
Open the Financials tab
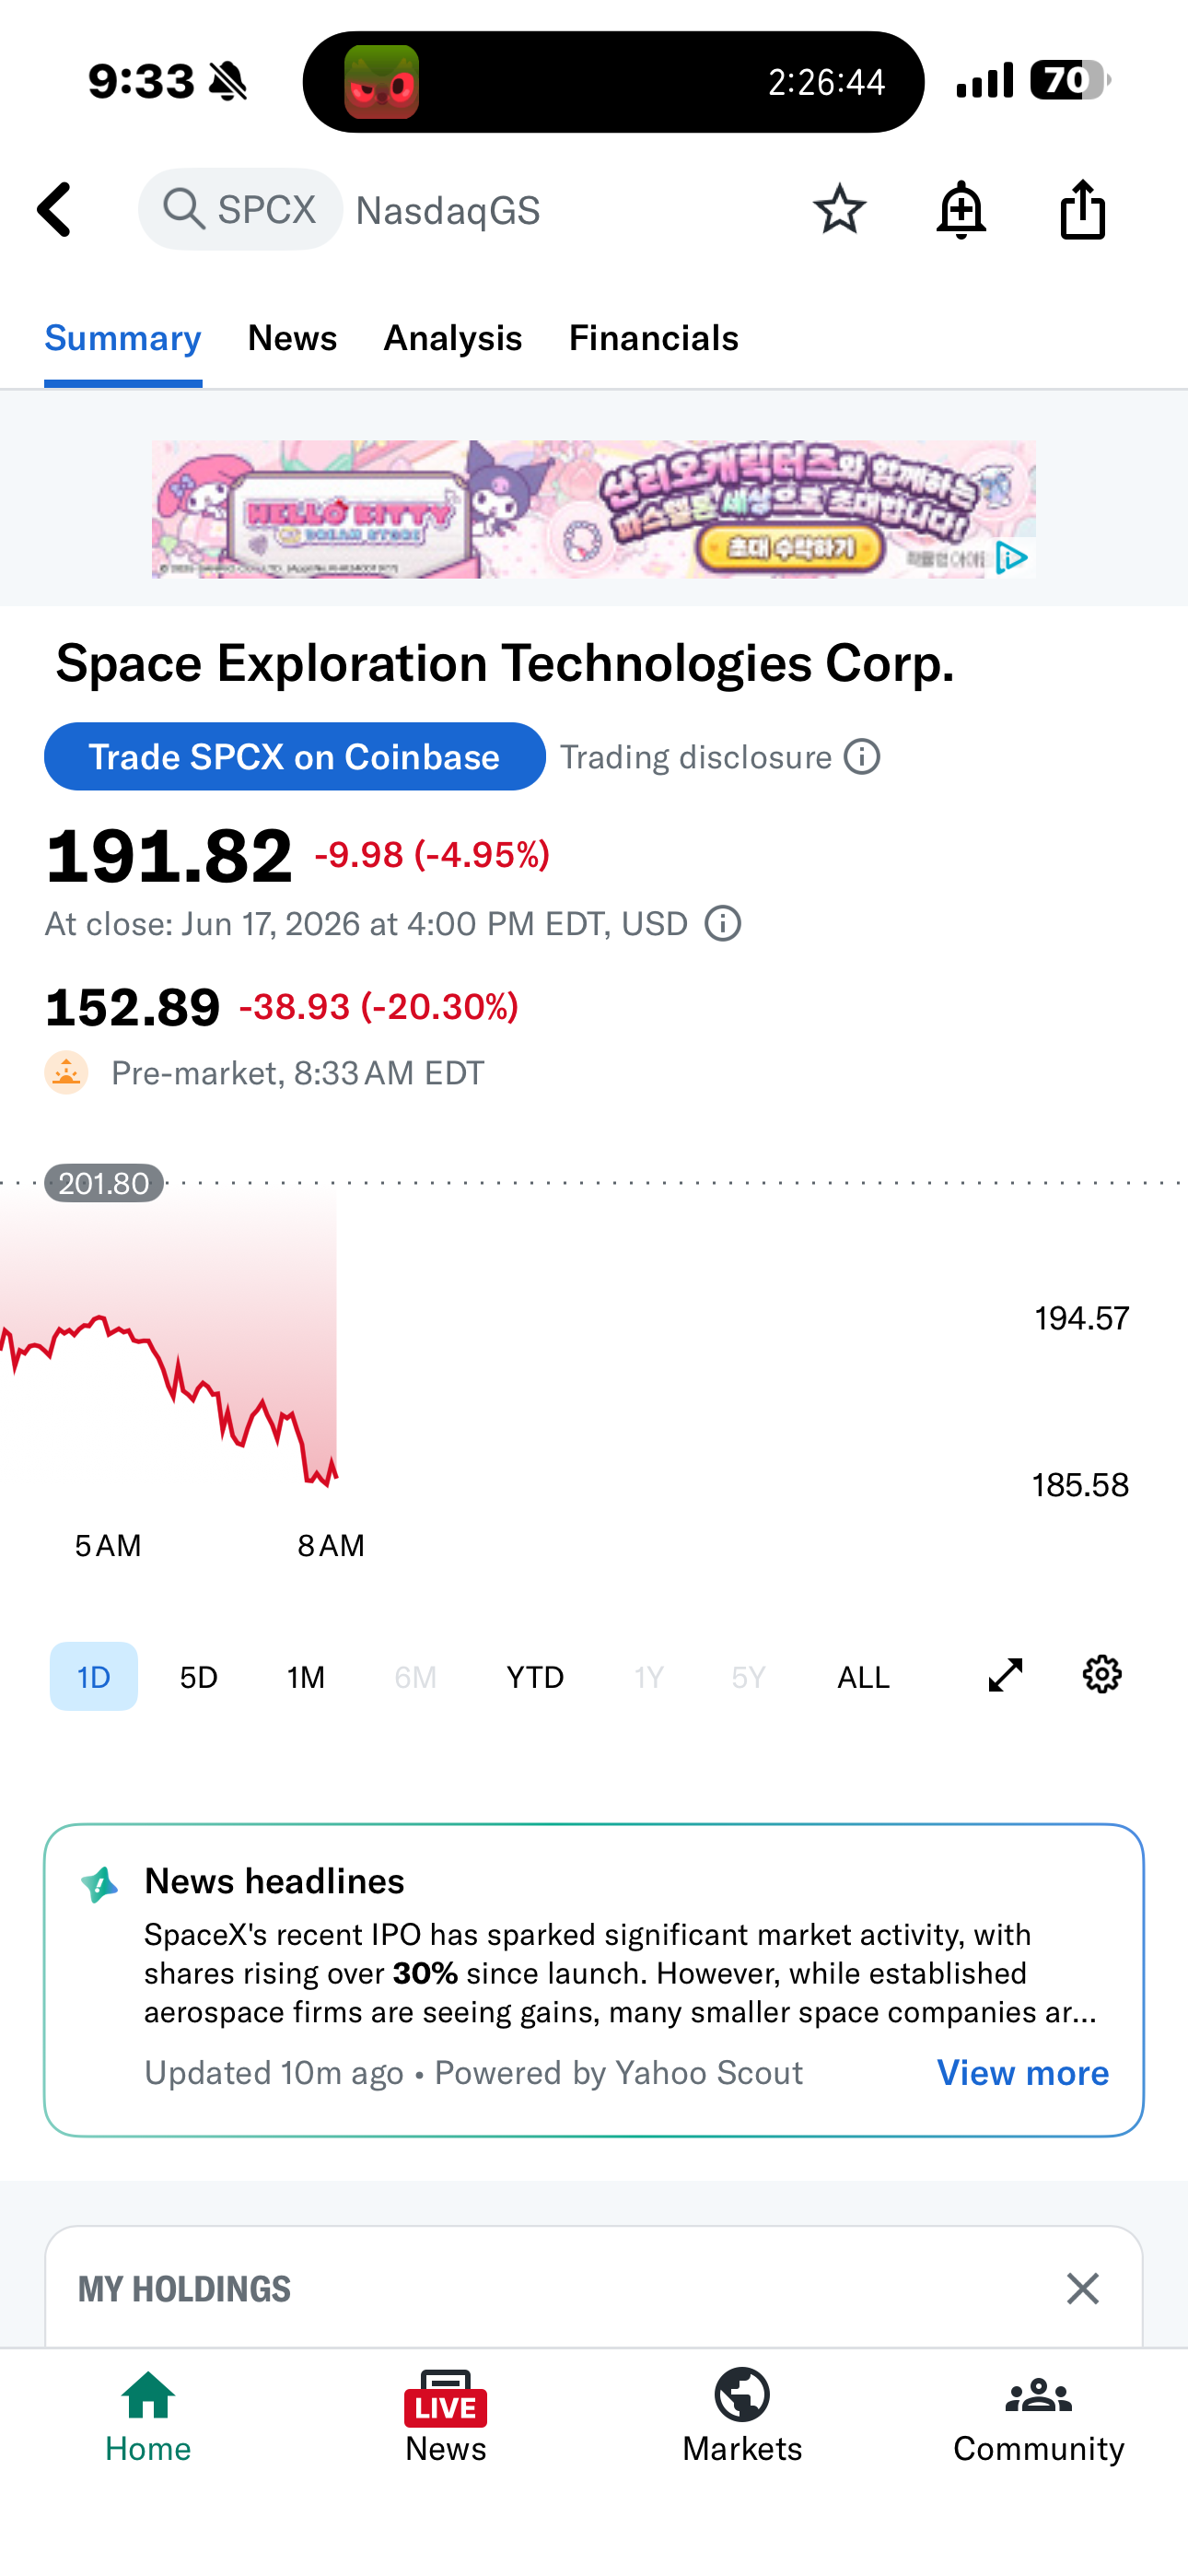[x=654, y=338]
